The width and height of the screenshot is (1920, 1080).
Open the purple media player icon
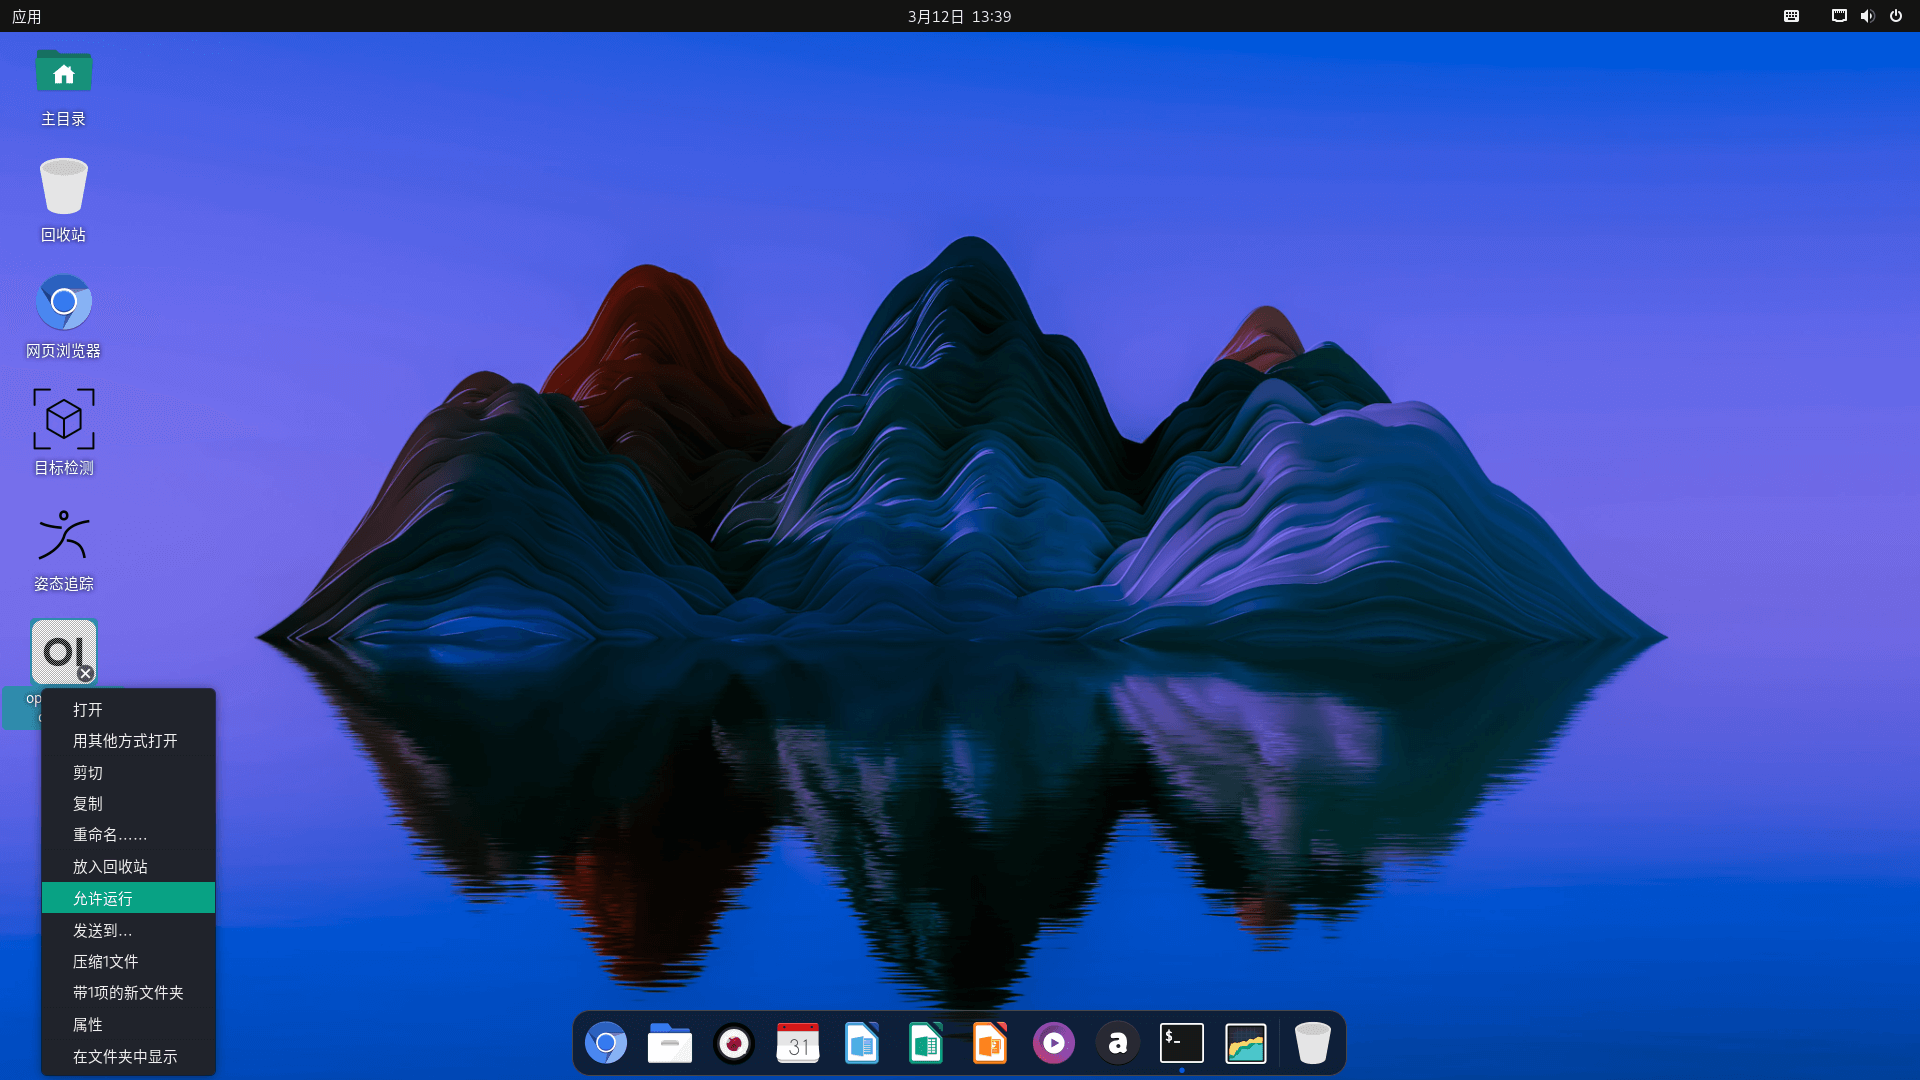[1053, 1043]
